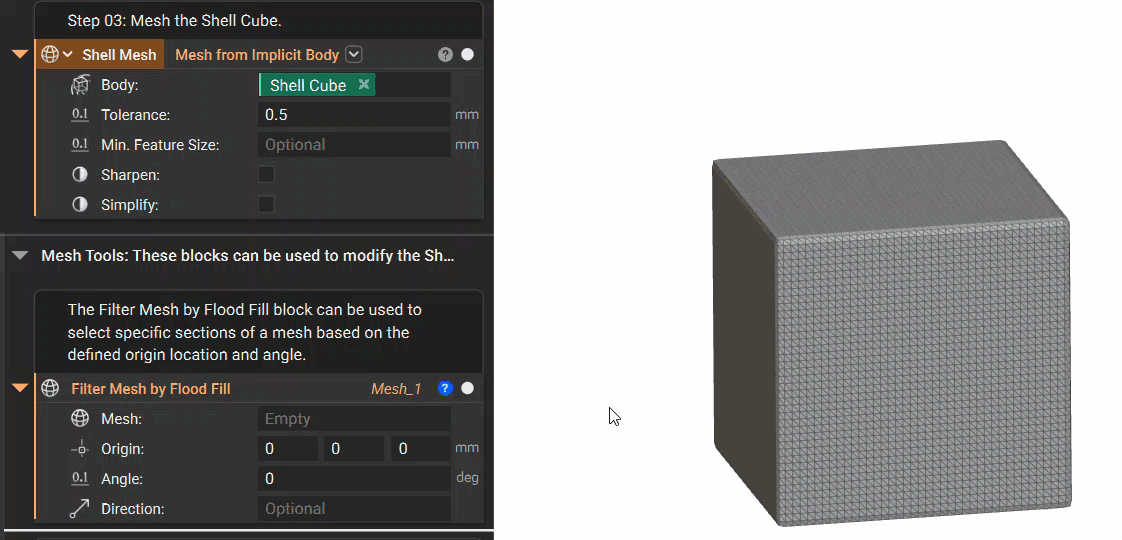Open help for the Shell Mesh block
This screenshot has height=540, width=1122.
click(x=445, y=54)
